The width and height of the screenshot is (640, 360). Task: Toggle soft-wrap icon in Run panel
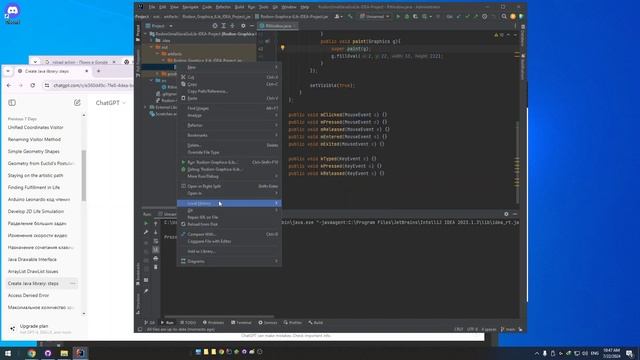tap(156, 241)
